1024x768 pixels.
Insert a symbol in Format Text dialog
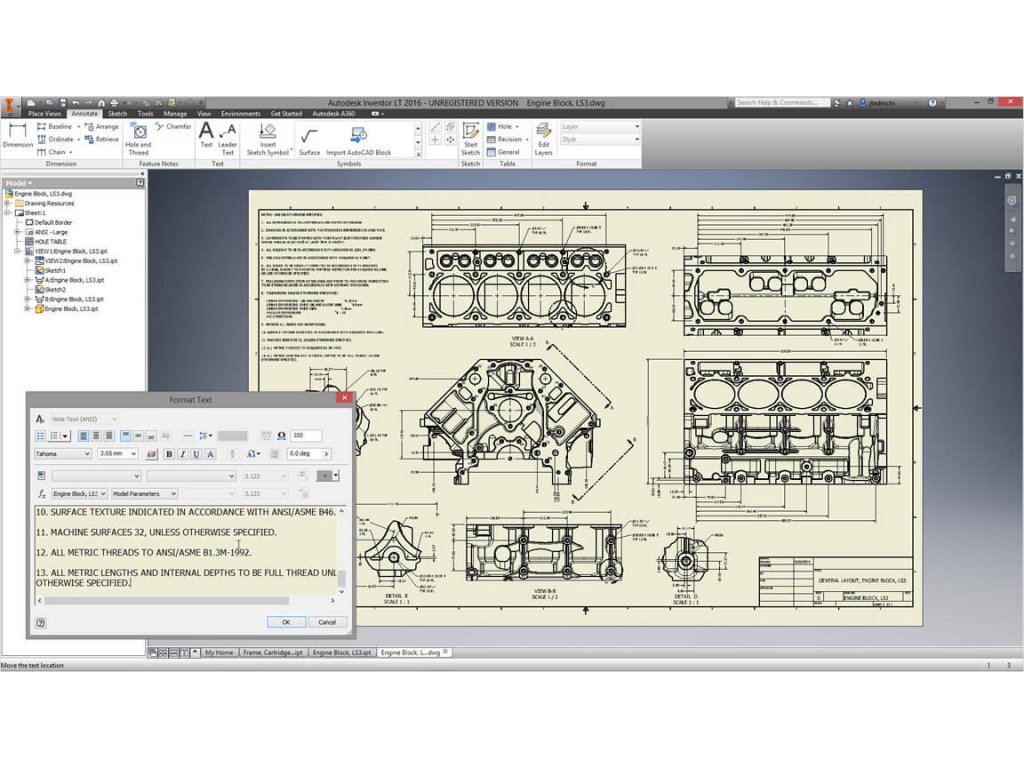281,436
